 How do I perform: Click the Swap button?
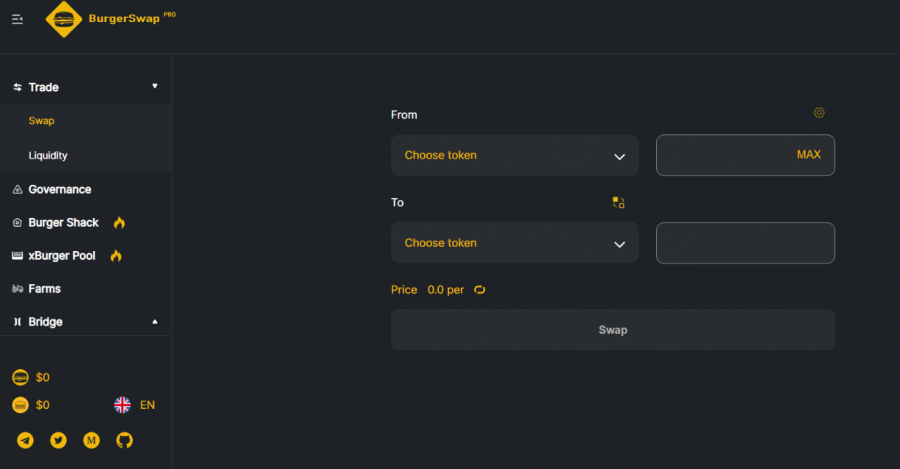612,330
